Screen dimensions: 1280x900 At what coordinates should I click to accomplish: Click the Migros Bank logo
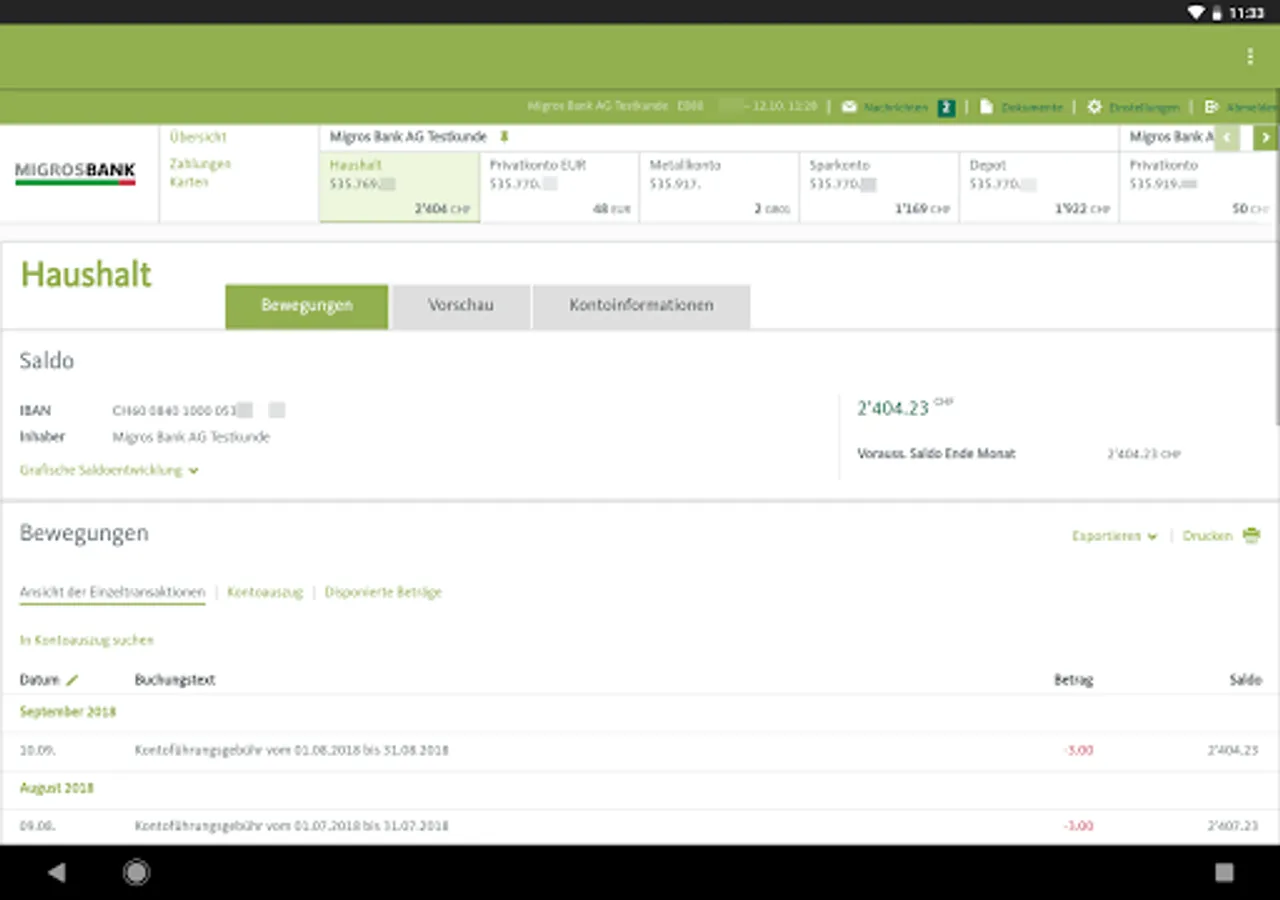click(75, 173)
